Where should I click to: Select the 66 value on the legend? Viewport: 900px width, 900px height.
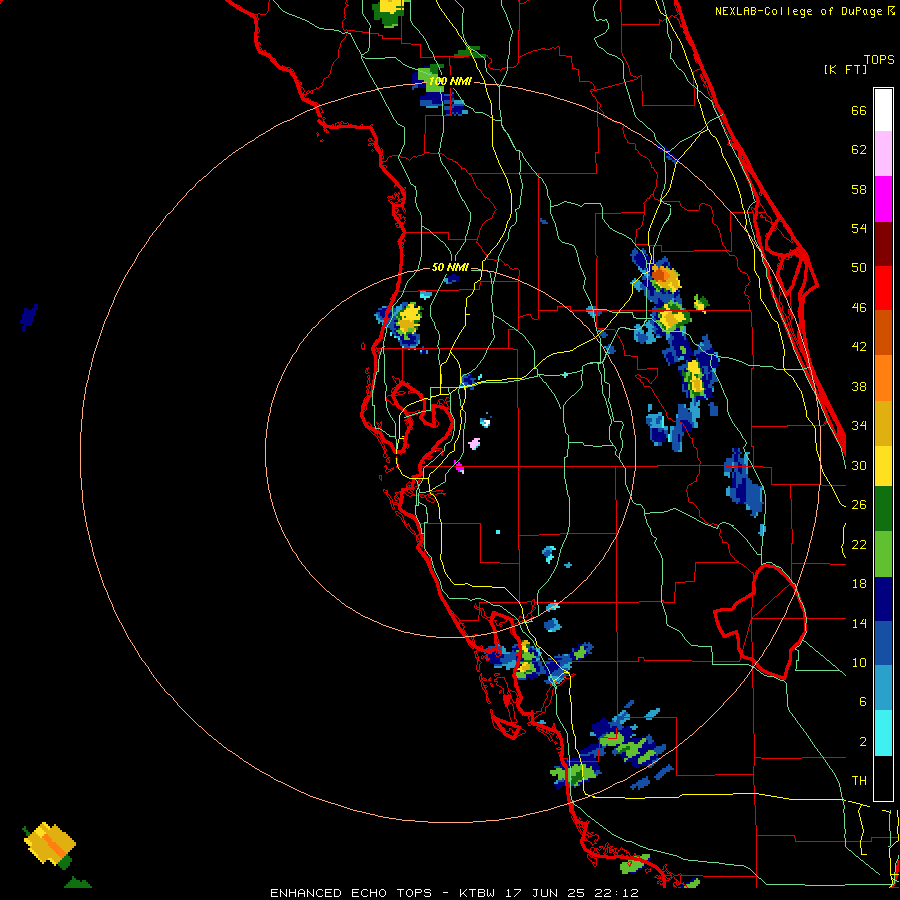coord(859,111)
